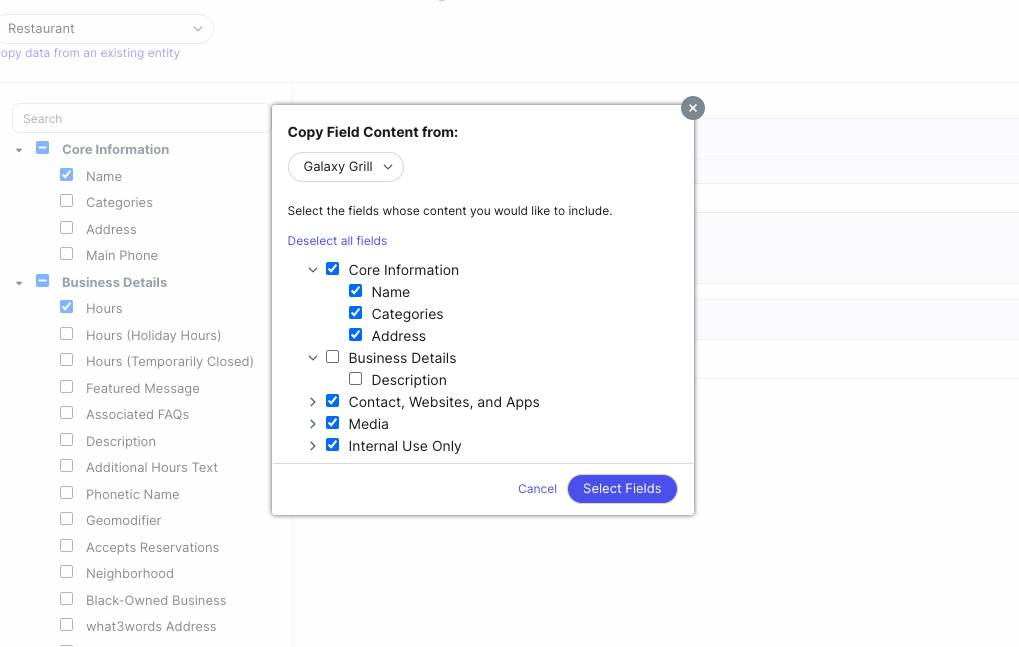This screenshot has width=1019, height=647.
Task: Collapse the Core Information section in the dialog
Action: coord(312,269)
